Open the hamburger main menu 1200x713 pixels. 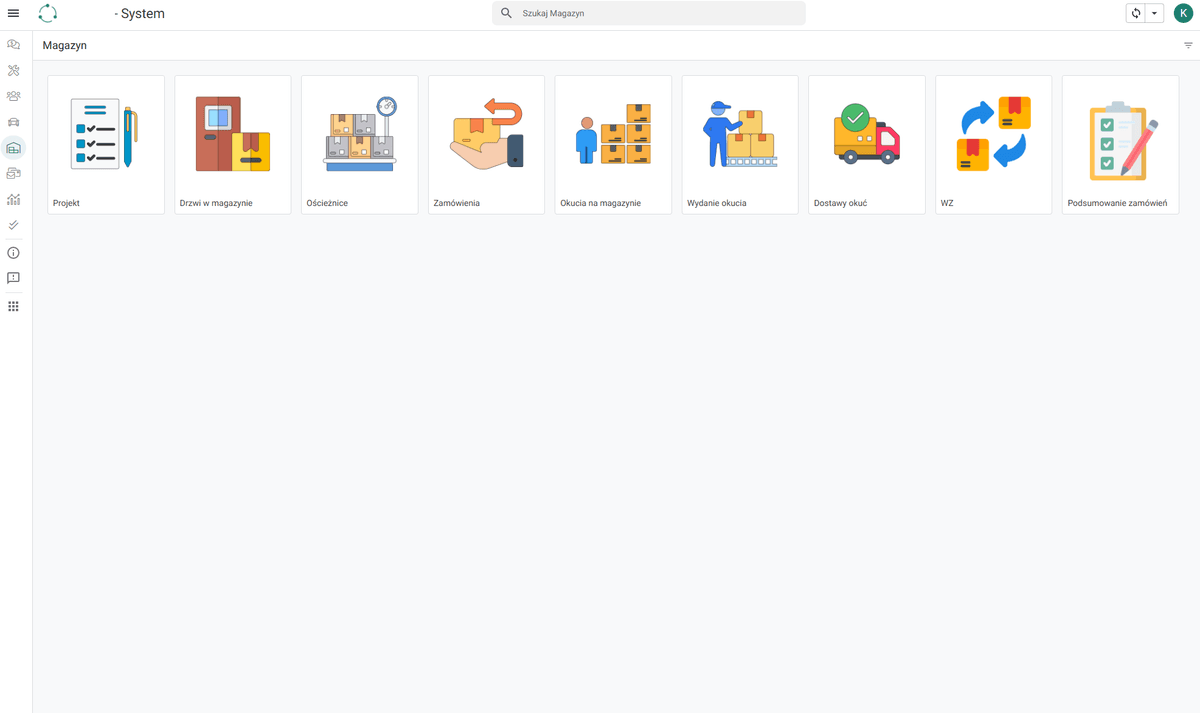click(13, 13)
